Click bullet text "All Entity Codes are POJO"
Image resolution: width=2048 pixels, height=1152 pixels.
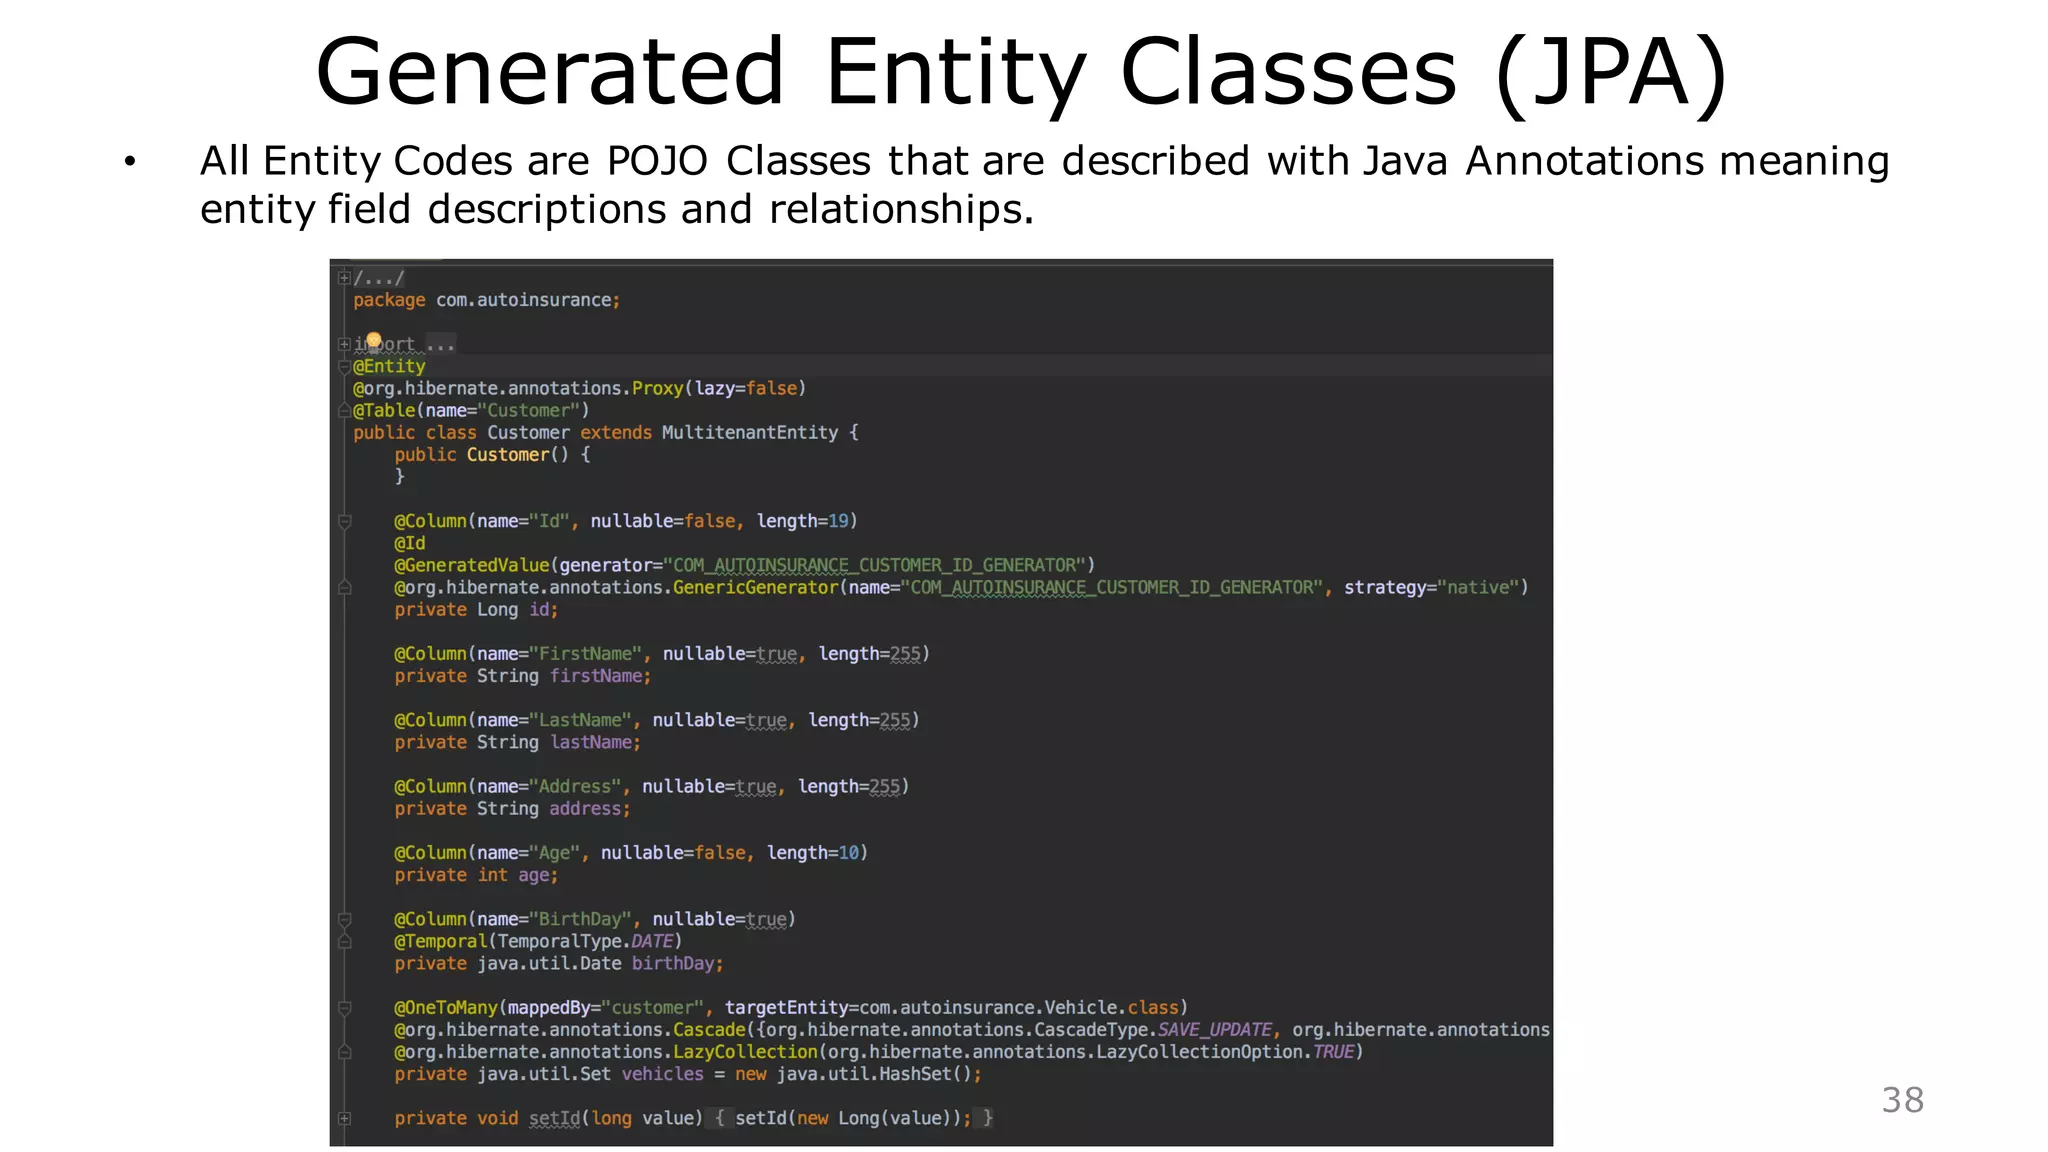455,161
